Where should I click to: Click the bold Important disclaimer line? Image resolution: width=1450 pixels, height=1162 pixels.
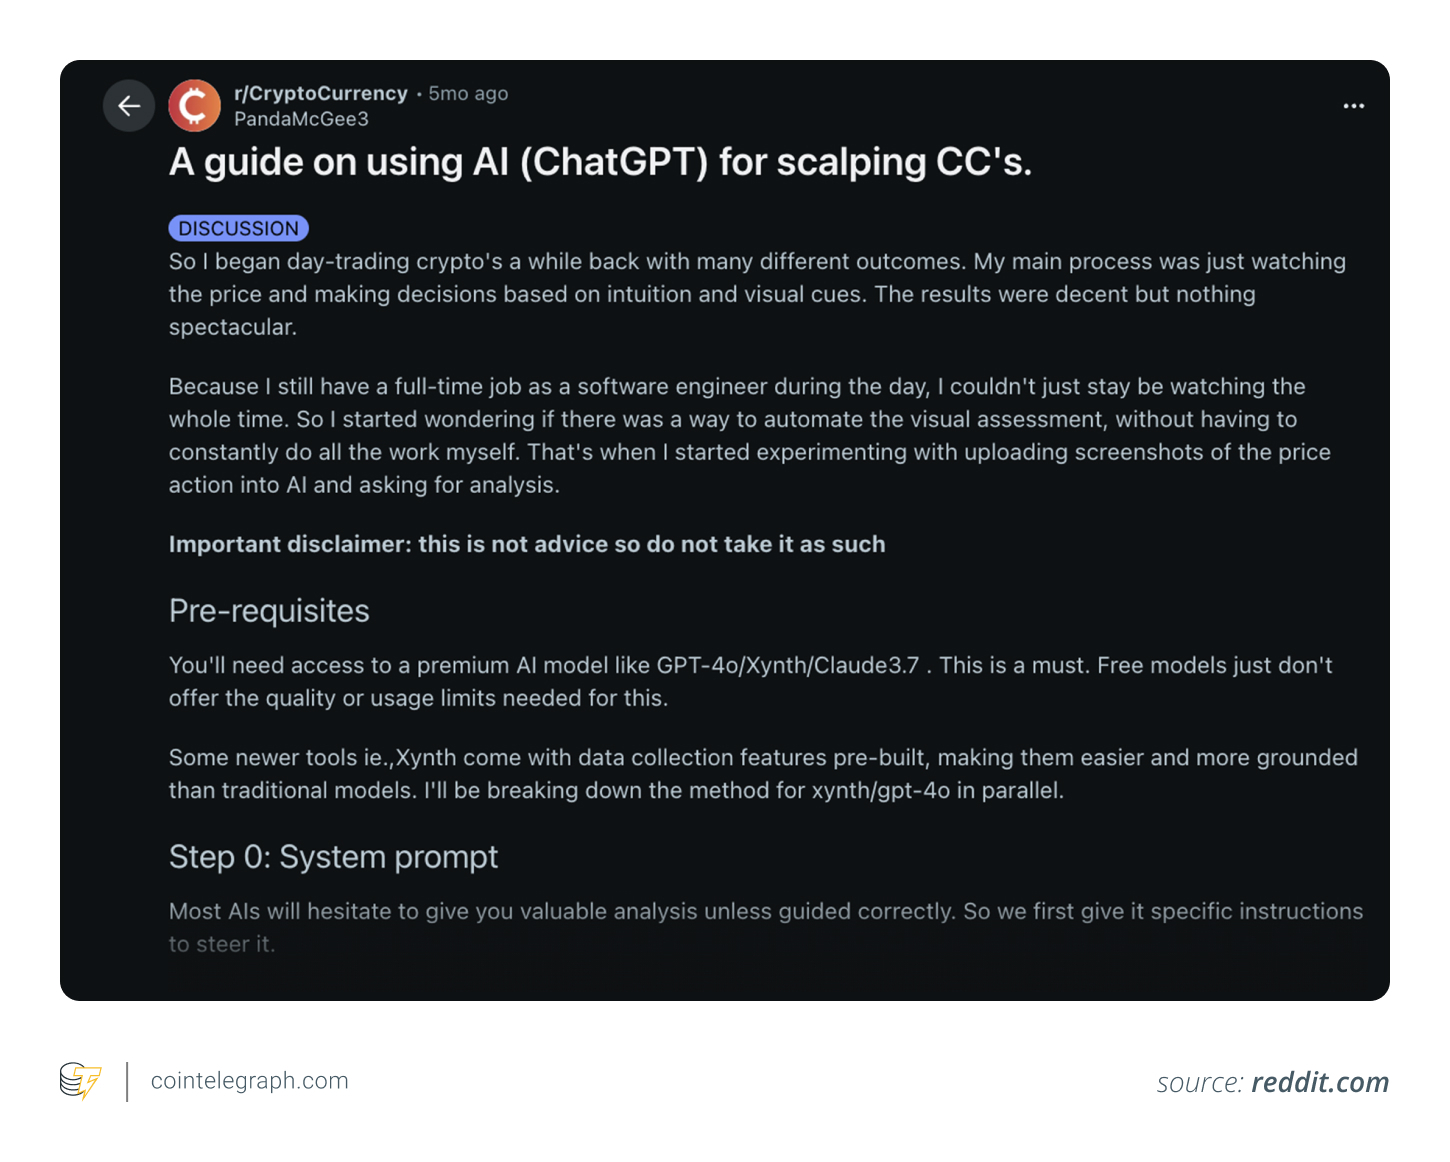(527, 544)
